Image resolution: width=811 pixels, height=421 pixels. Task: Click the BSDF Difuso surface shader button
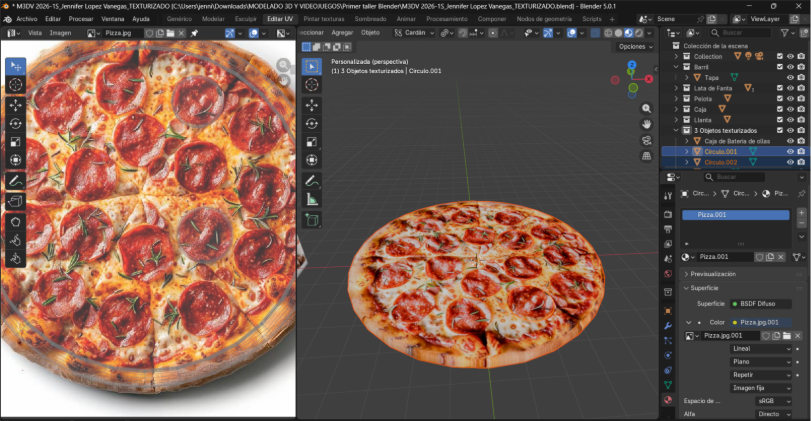coord(760,304)
